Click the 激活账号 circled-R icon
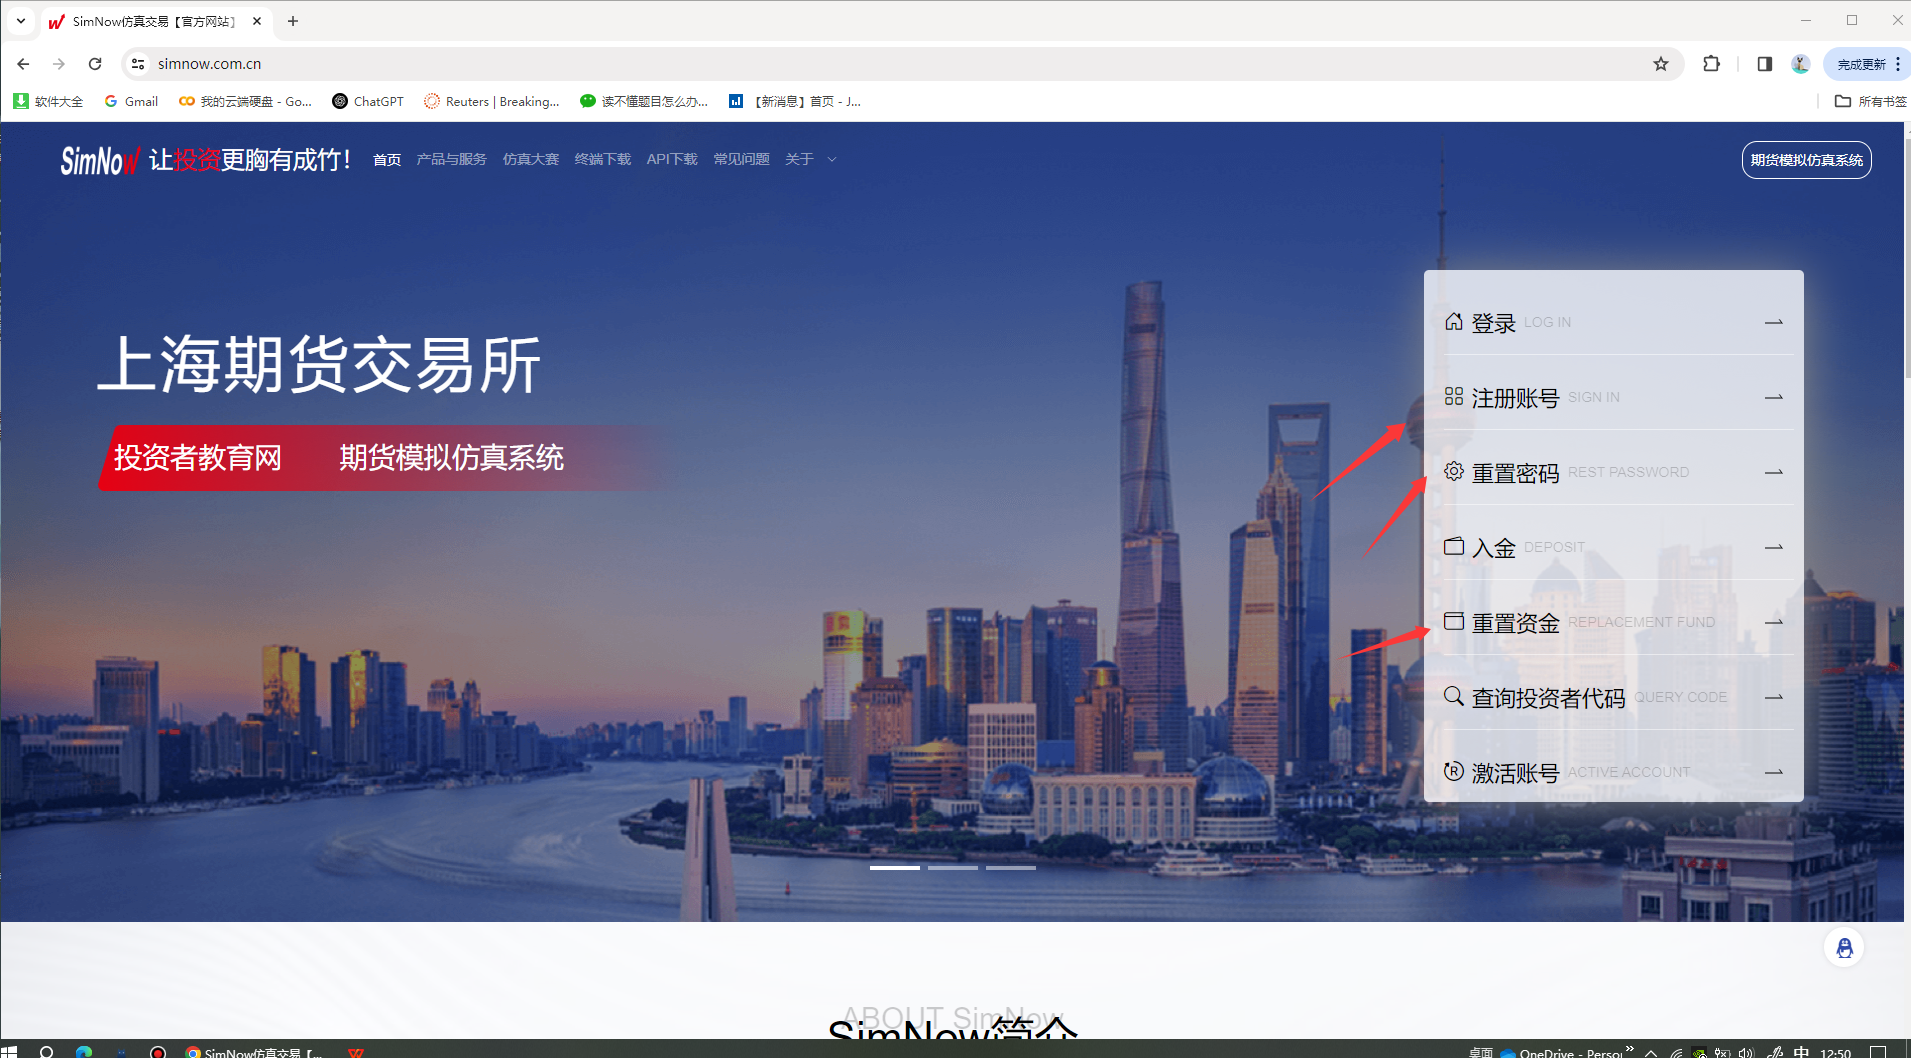This screenshot has width=1911, height=1058. coord(1455,771)
